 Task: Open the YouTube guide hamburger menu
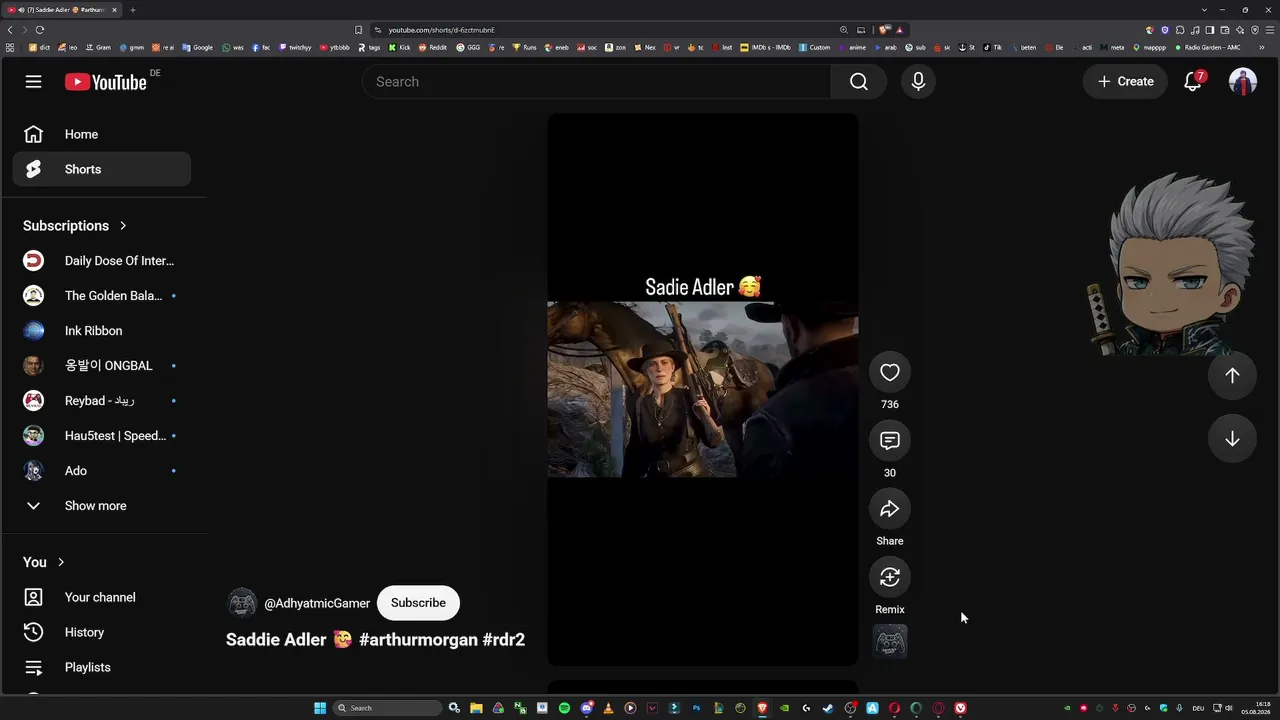(x=34, y=82)
